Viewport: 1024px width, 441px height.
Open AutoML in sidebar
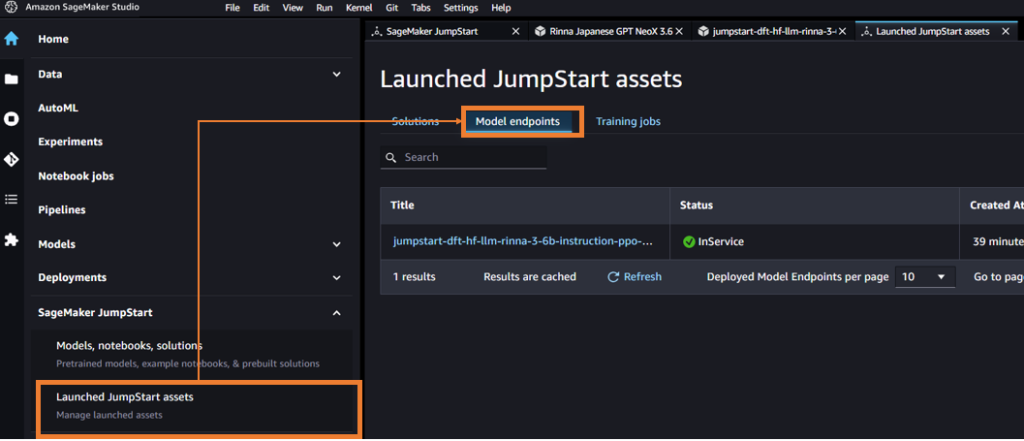click(58, 108)
